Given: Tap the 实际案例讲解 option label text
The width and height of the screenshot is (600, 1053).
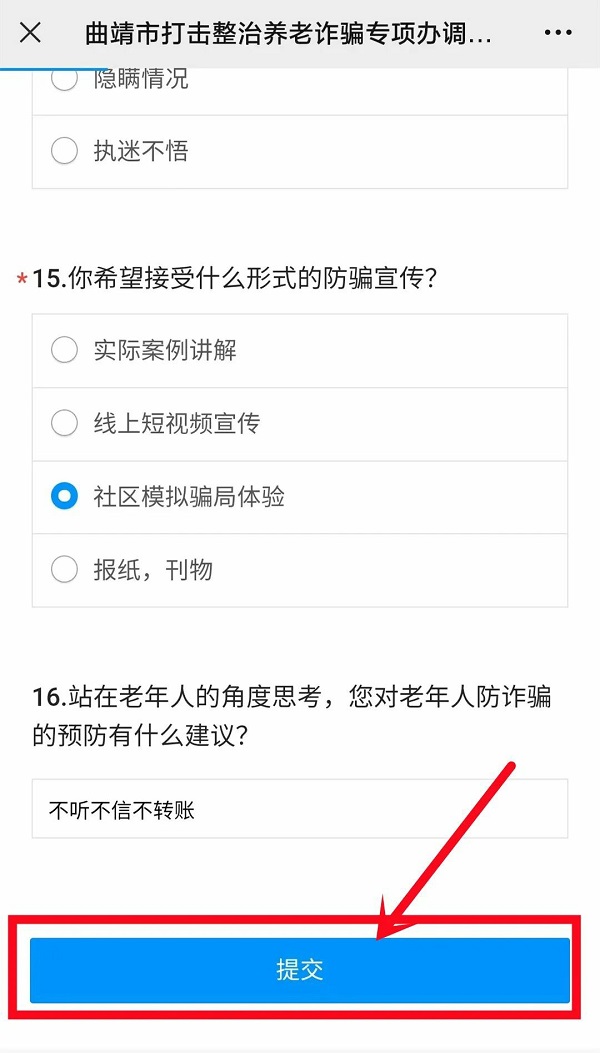Looking at the screenshot, I should tap(165, 350).
